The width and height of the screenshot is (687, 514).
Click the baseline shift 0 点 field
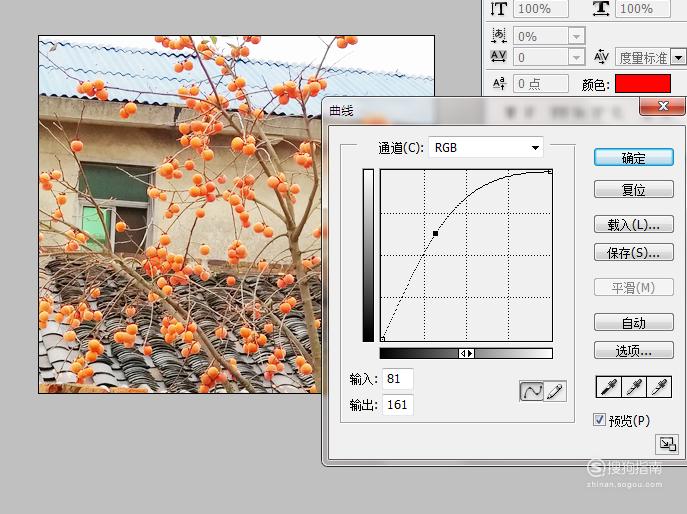click(x=541, y=83)
